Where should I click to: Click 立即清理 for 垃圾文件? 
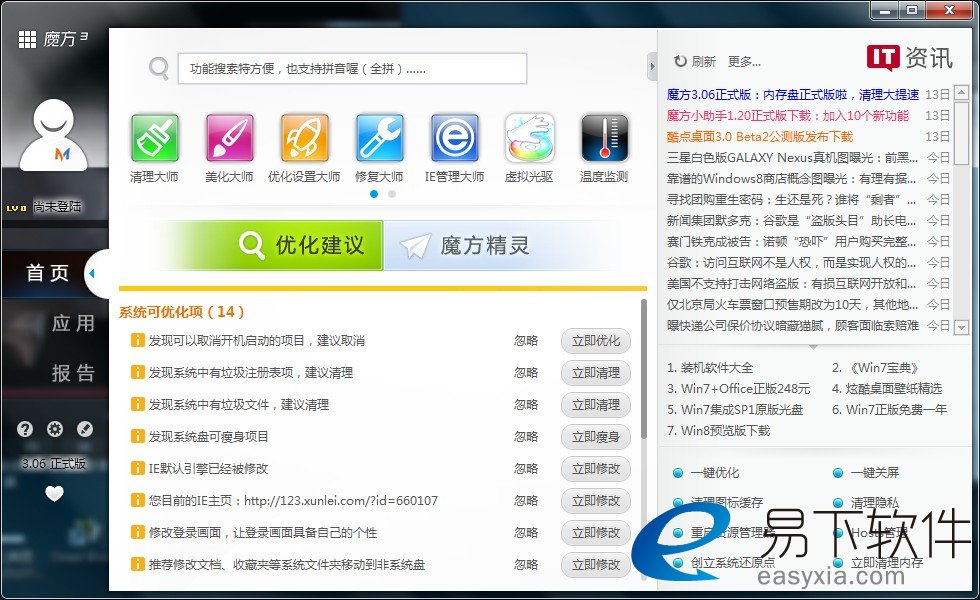click(x=596, y=404)
